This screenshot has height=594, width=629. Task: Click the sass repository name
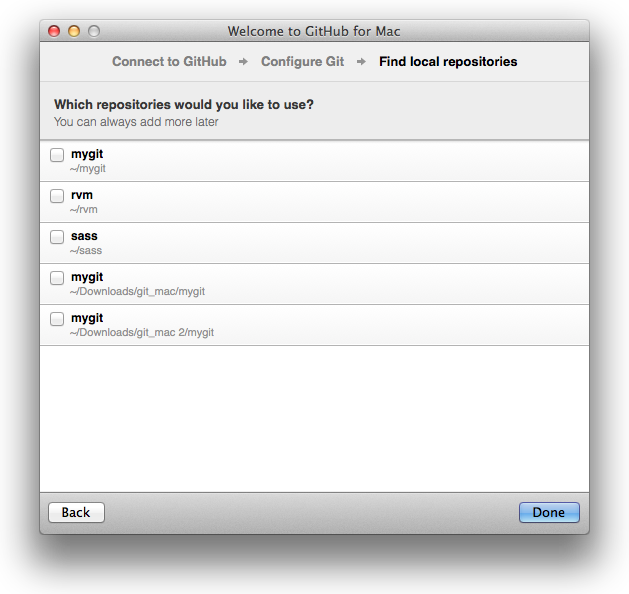coord(84,236)
